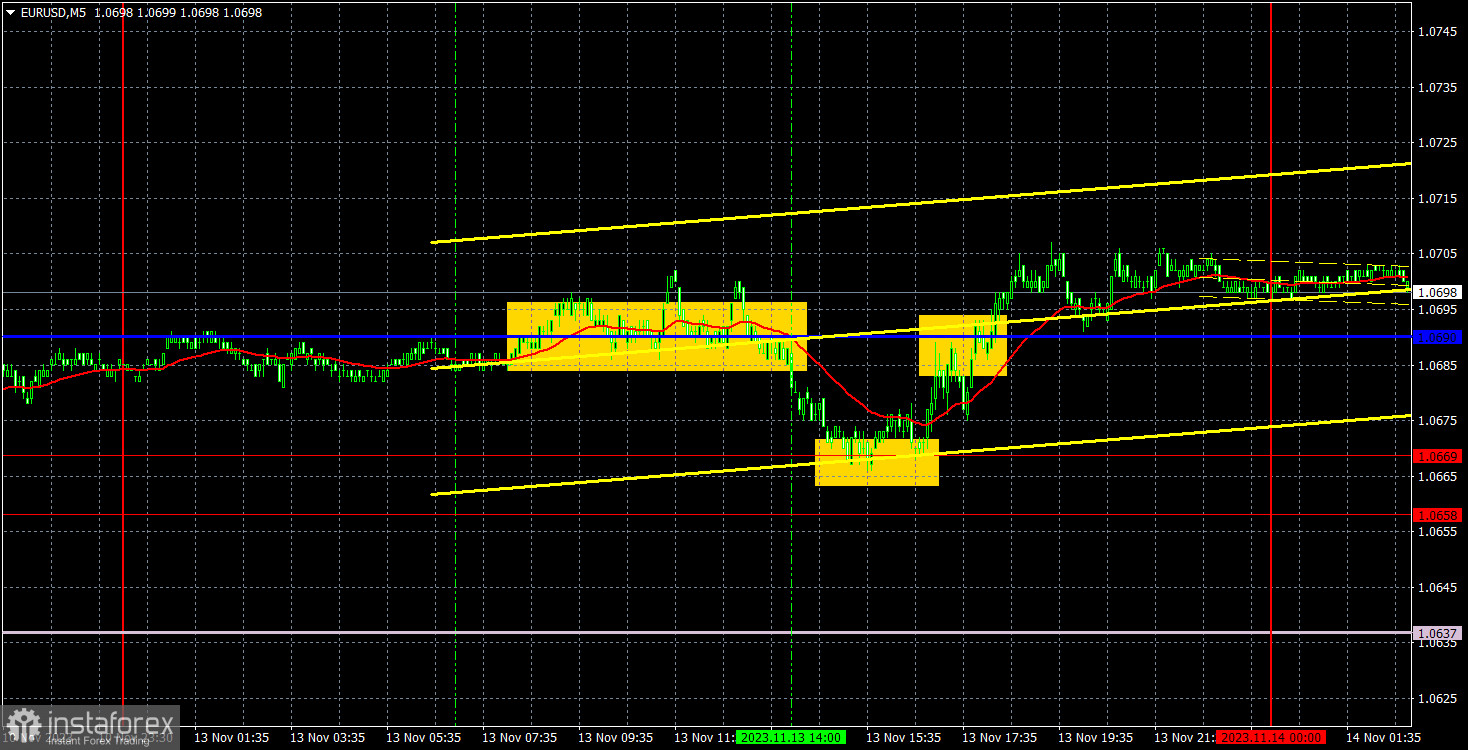Click the 1.0715 price axis label

[1437, 199]
